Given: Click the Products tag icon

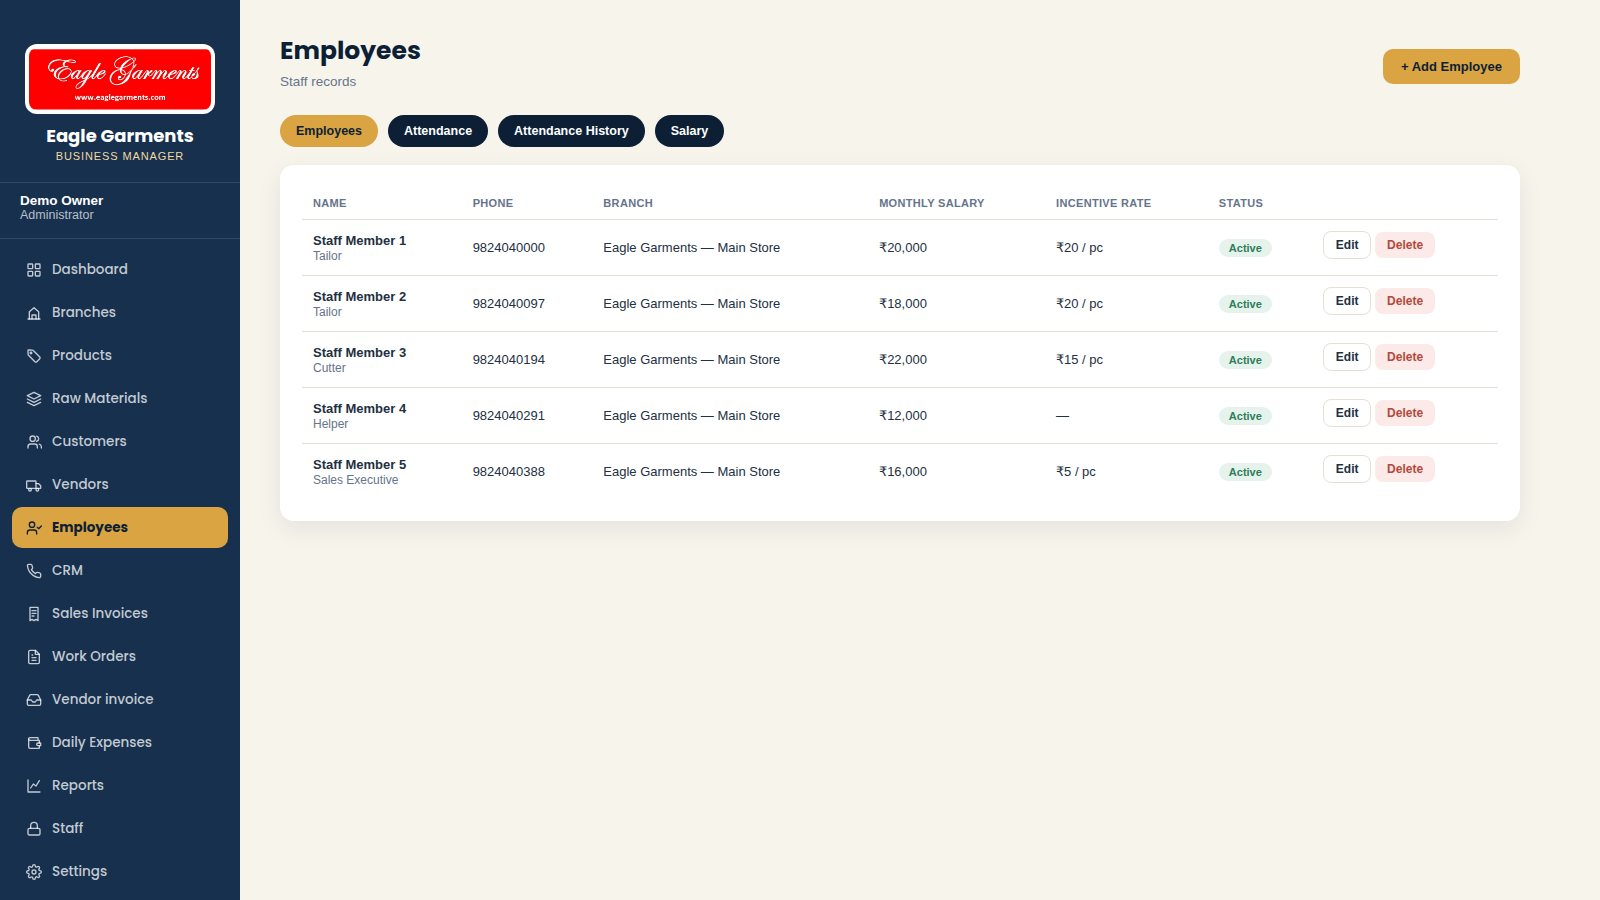Looking at the screenshot, I should tap(34, 356).
